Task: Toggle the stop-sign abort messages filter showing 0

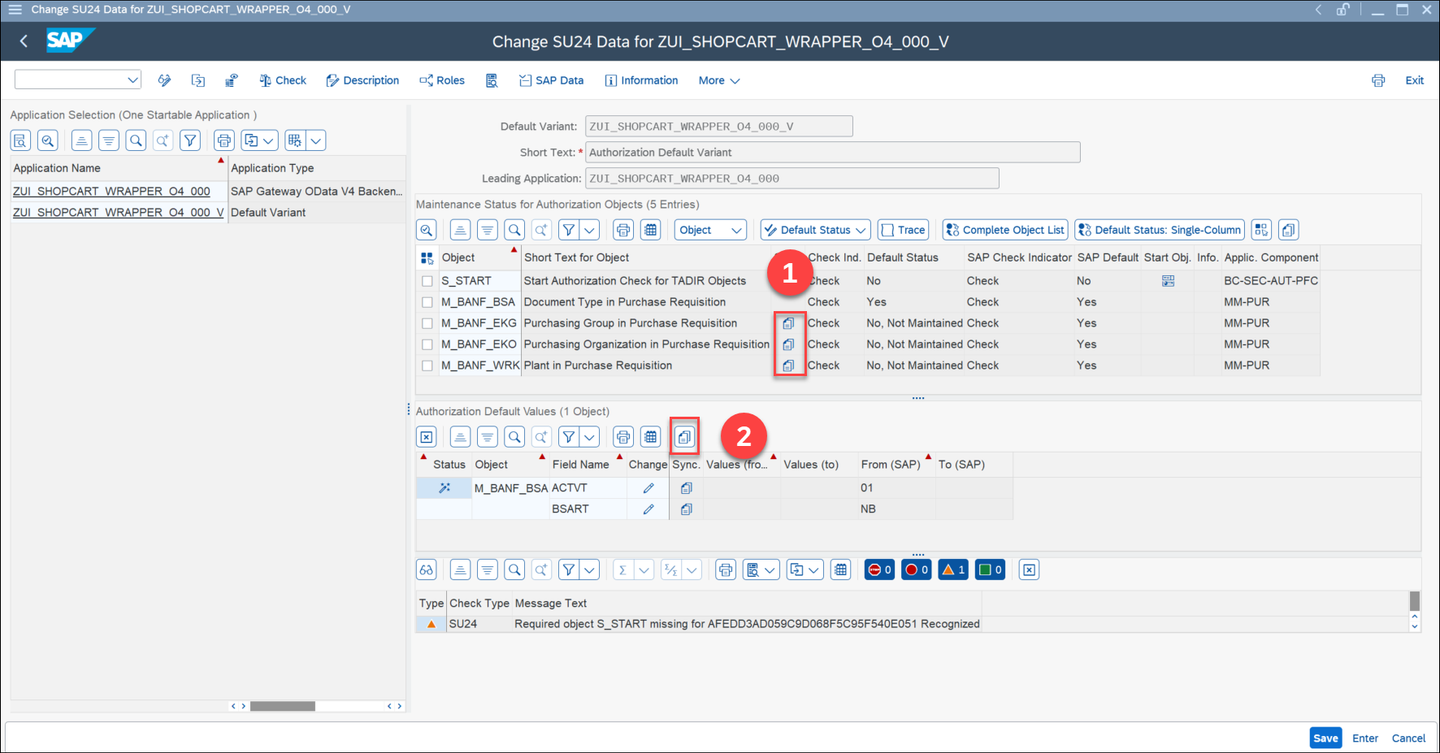Action: coord(879,570)
